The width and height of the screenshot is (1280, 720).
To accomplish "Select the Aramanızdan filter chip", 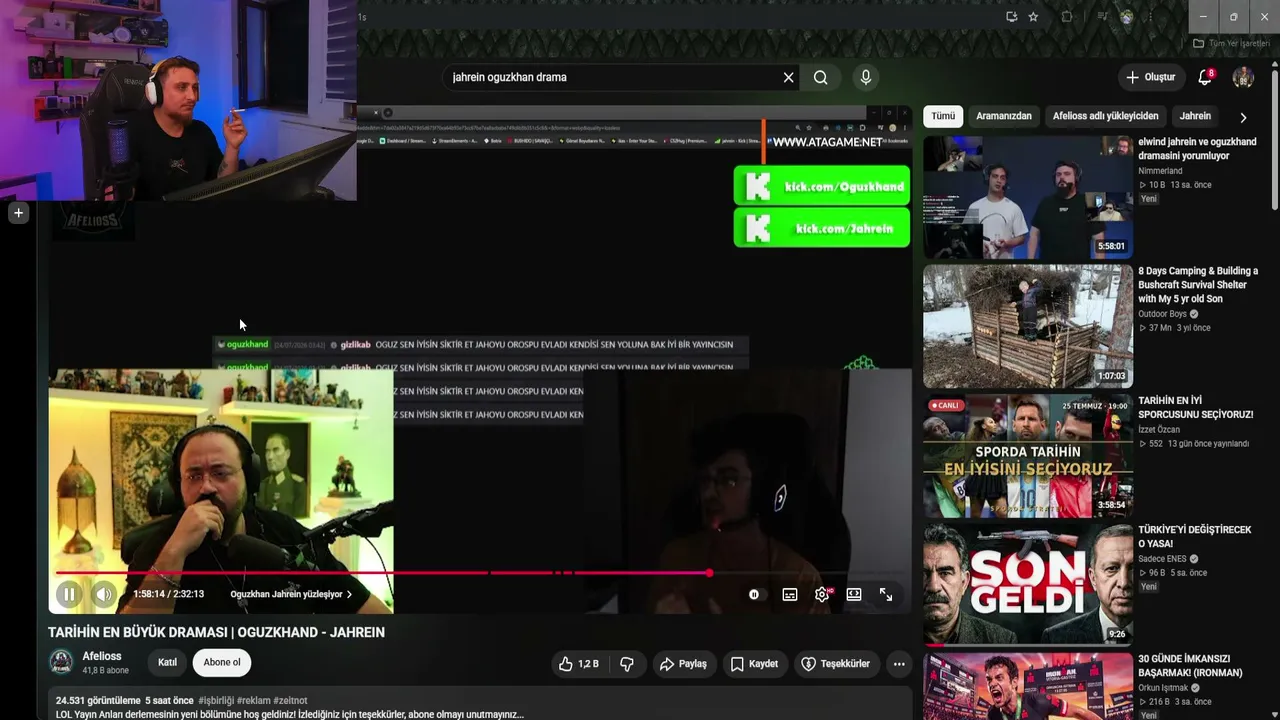I will [1004, 116].
